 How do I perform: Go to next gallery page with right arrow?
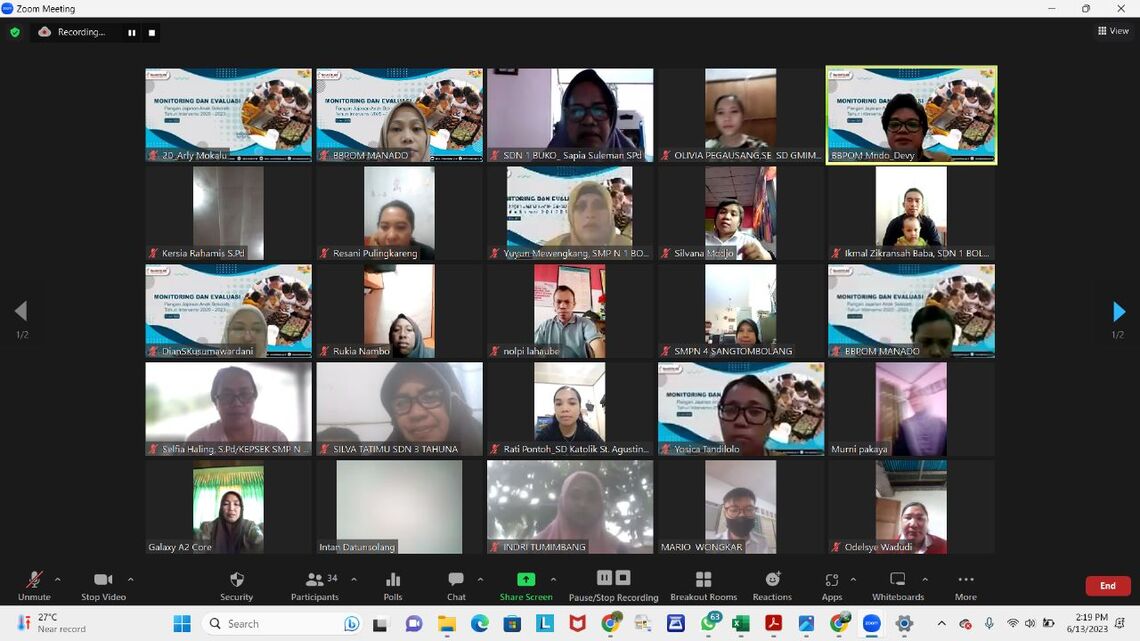(x=1118, y=312)
